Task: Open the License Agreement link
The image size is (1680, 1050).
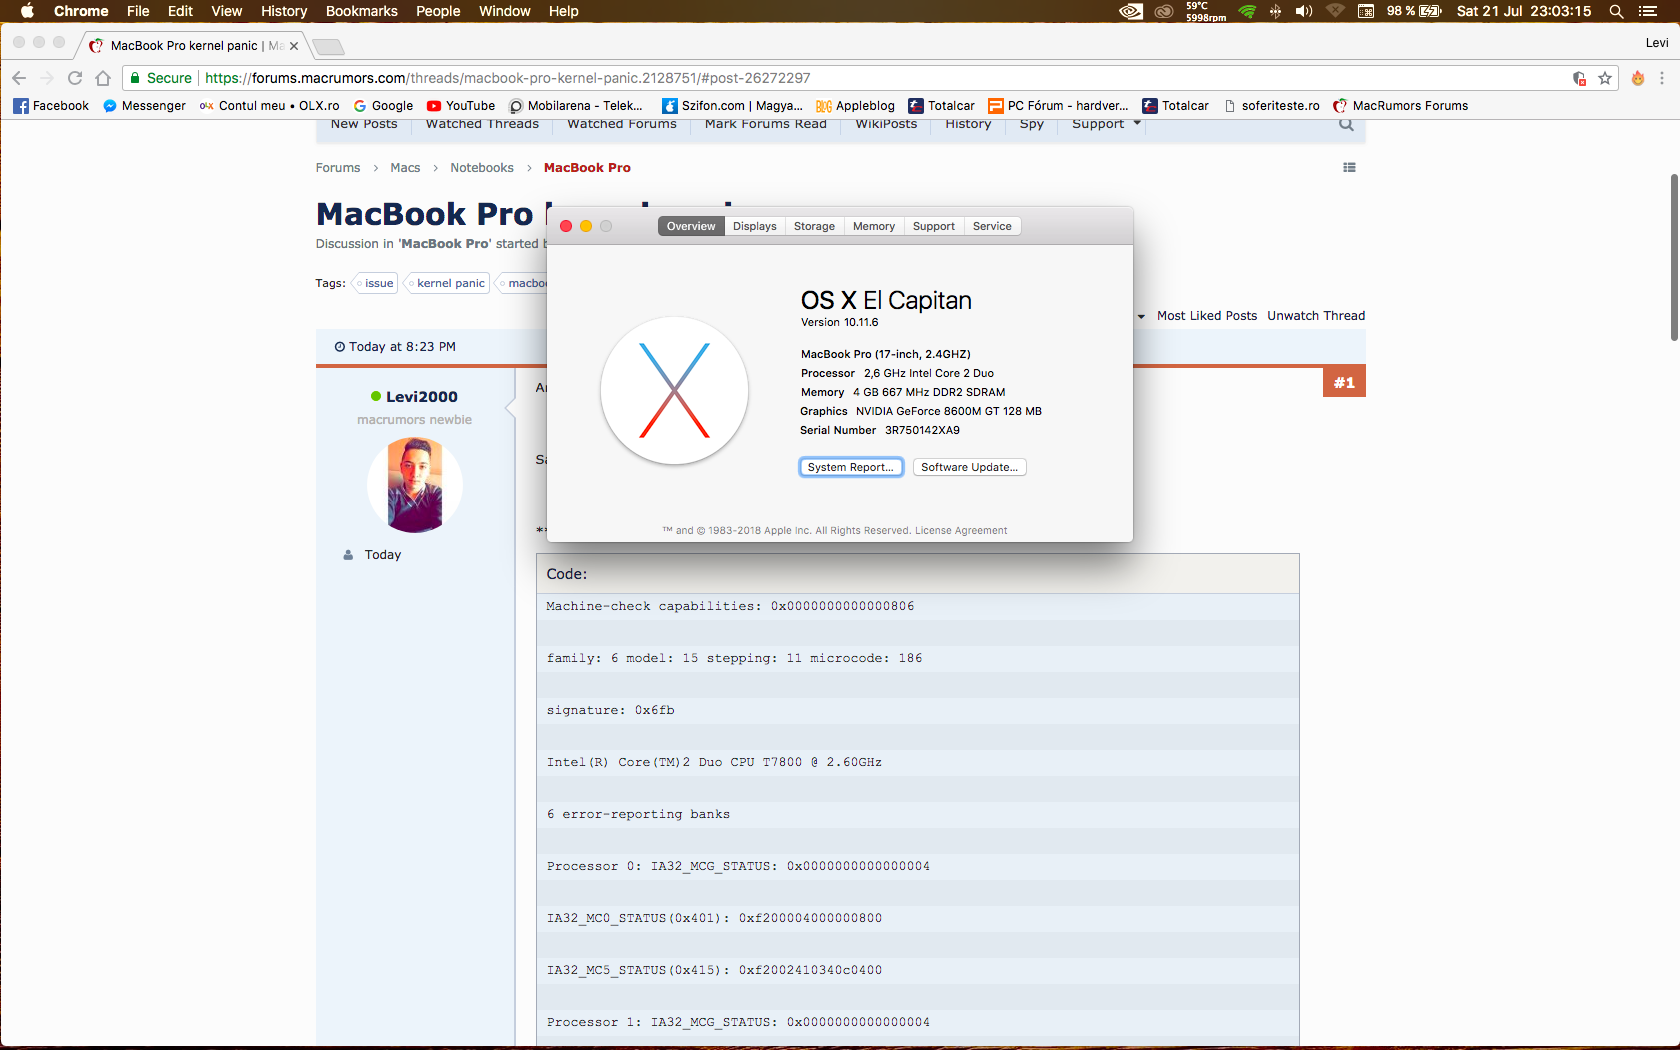Action: [961, 531]
